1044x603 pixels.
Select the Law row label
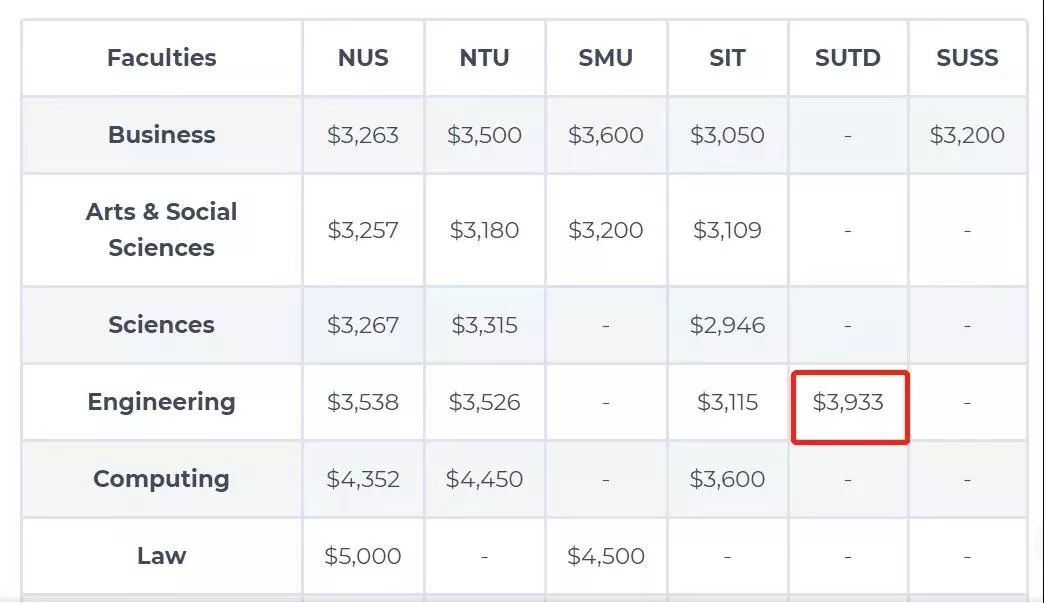[162, 556]
